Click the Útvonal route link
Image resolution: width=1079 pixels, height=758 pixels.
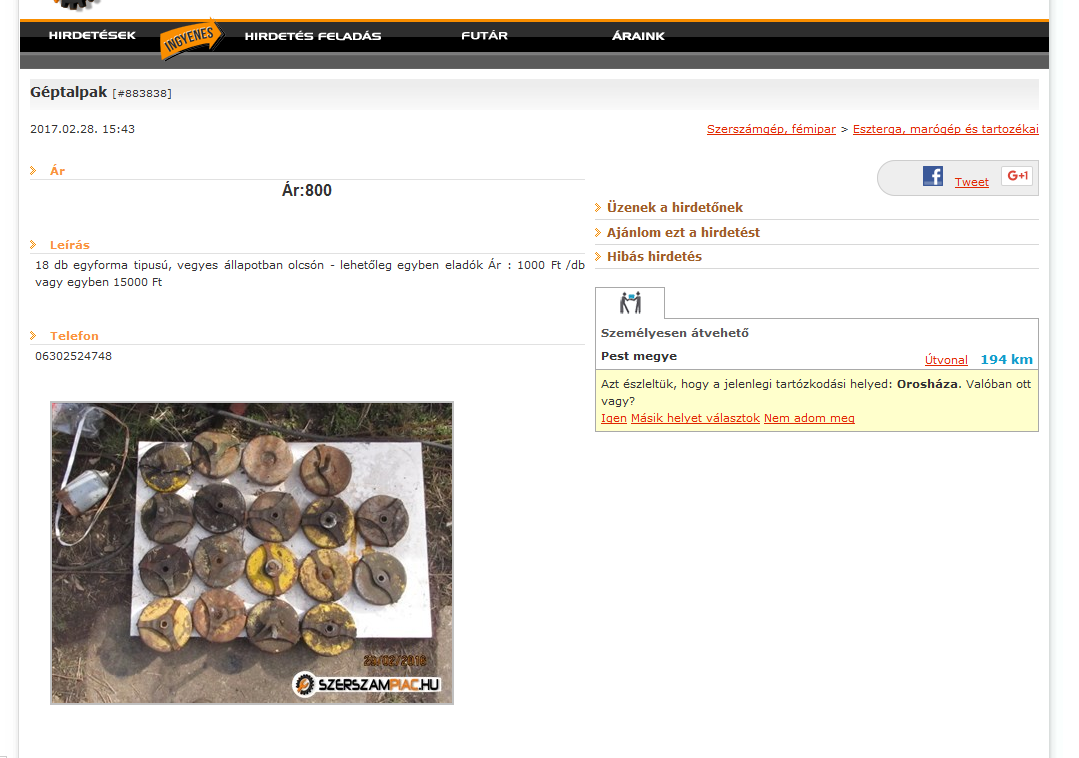pos(946,360)
